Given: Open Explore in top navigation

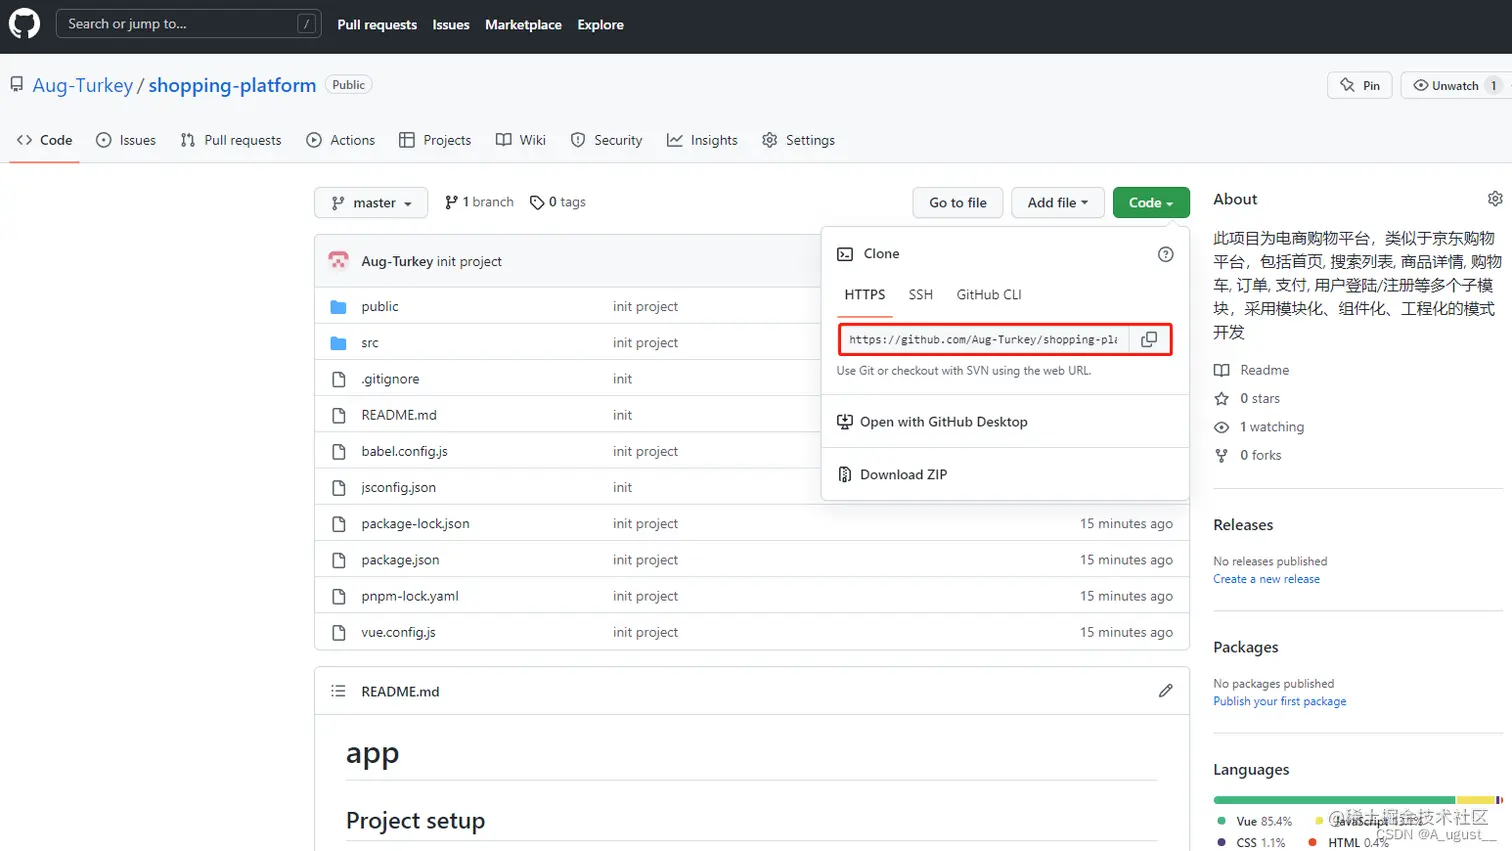Looking at the screenshot, I should coord(600,25).
